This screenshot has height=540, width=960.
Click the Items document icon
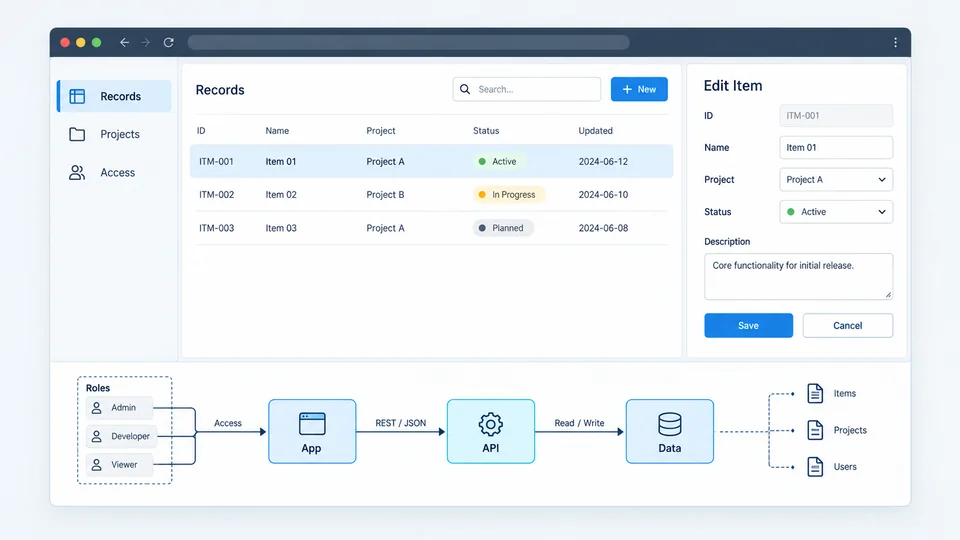pos(815,393)
